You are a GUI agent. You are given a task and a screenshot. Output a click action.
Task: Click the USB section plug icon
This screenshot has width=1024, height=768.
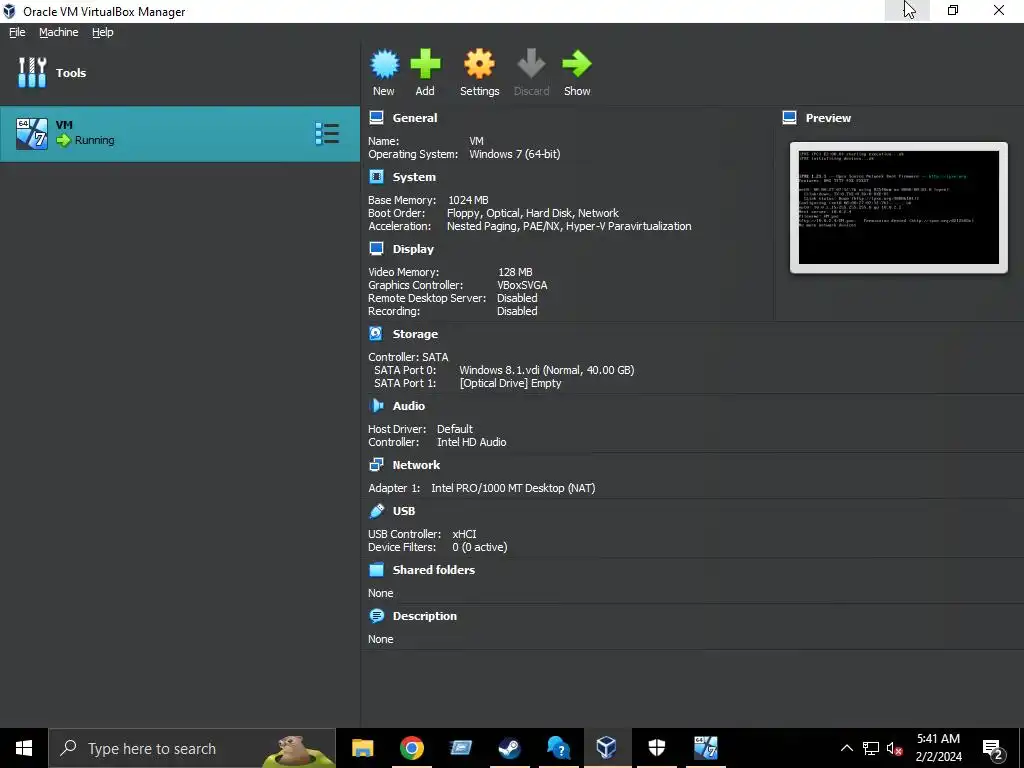point(376,511)
